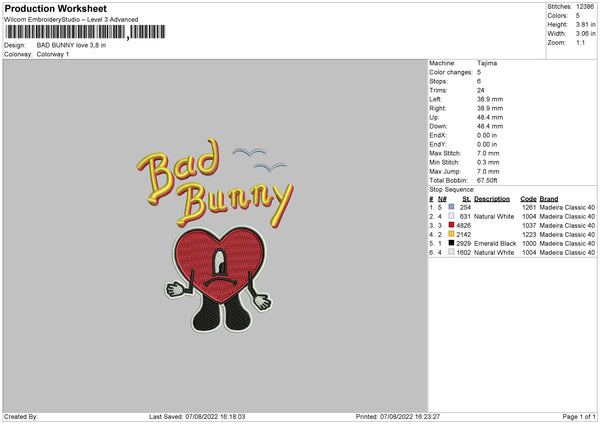This screenshot has height=424, width=600.
Task: Click the design name BAD BUNNY love 3,8 in
Action: click(71, 45)
